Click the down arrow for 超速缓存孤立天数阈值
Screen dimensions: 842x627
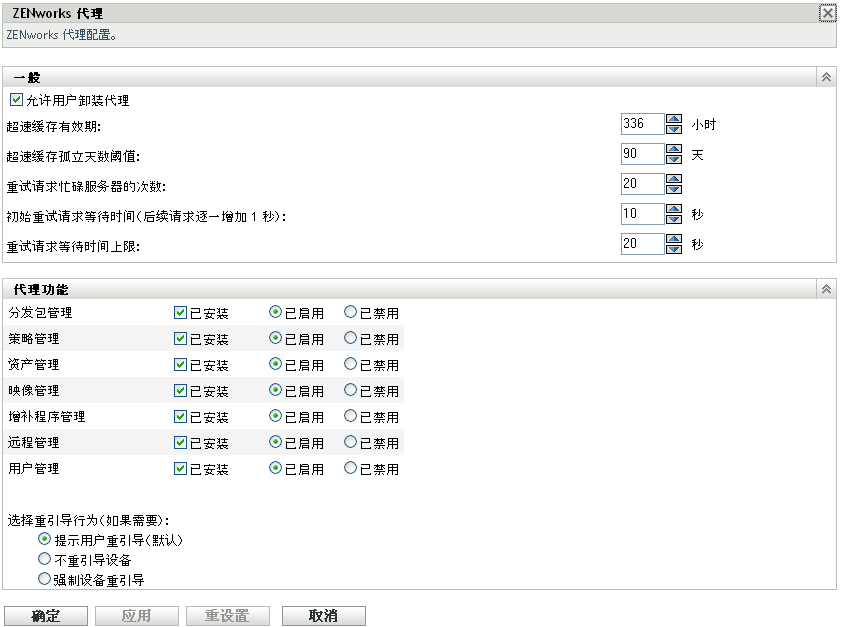(672, 161)
